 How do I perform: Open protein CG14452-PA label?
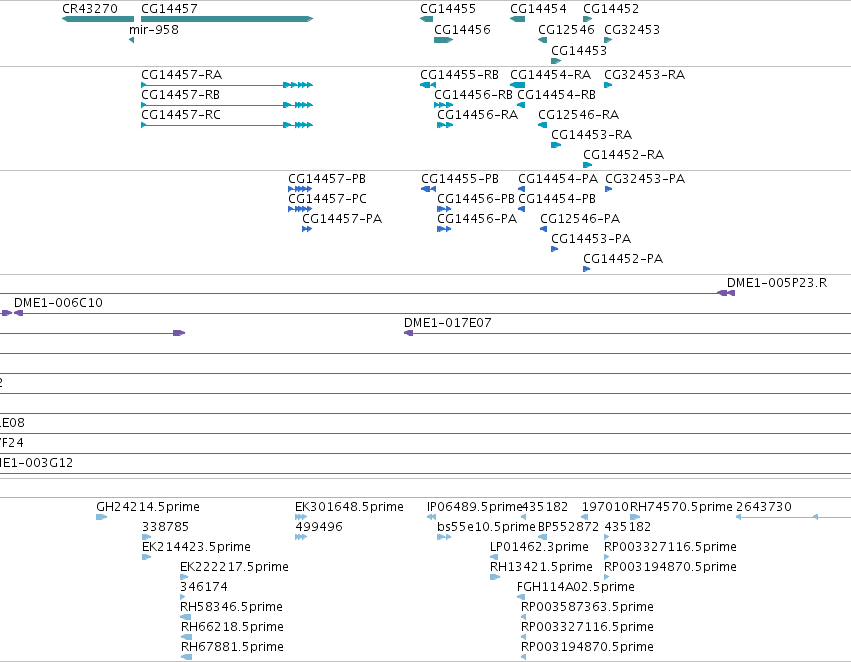pyautogui.click(x=623, y=259)
